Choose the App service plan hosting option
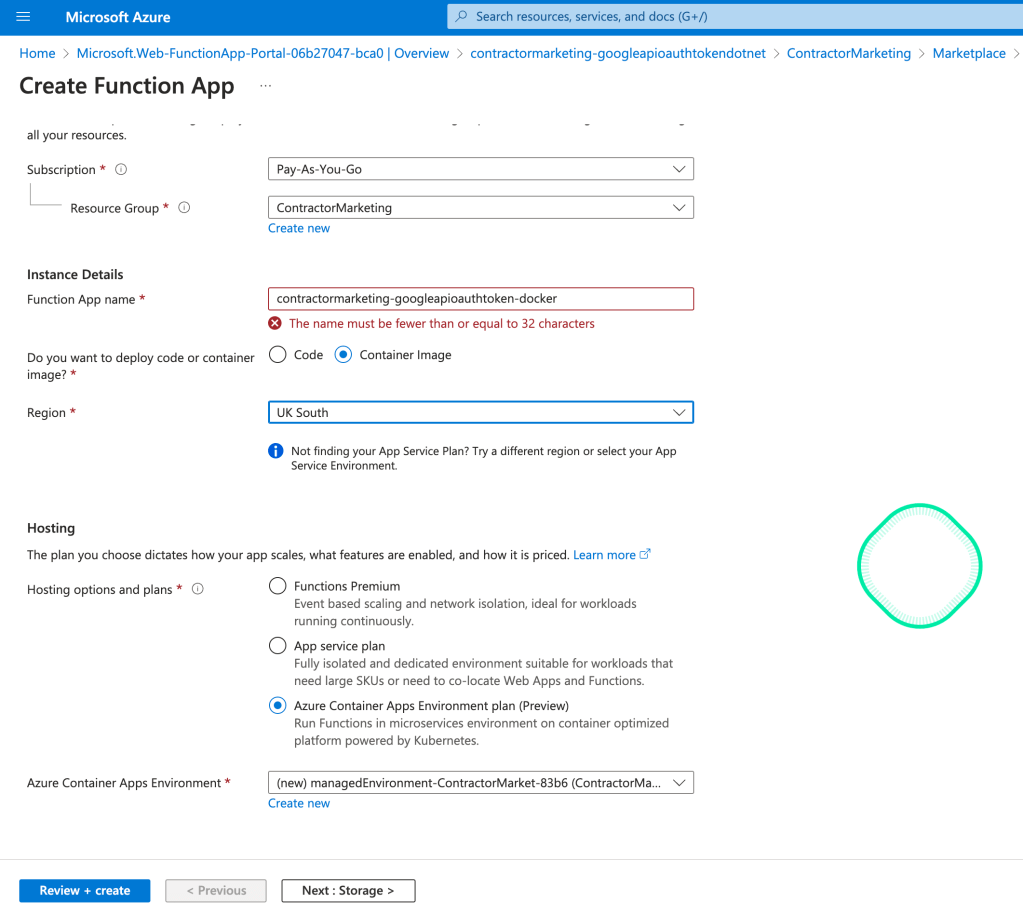Screen dimensions: 1023x914 (277, 646)
